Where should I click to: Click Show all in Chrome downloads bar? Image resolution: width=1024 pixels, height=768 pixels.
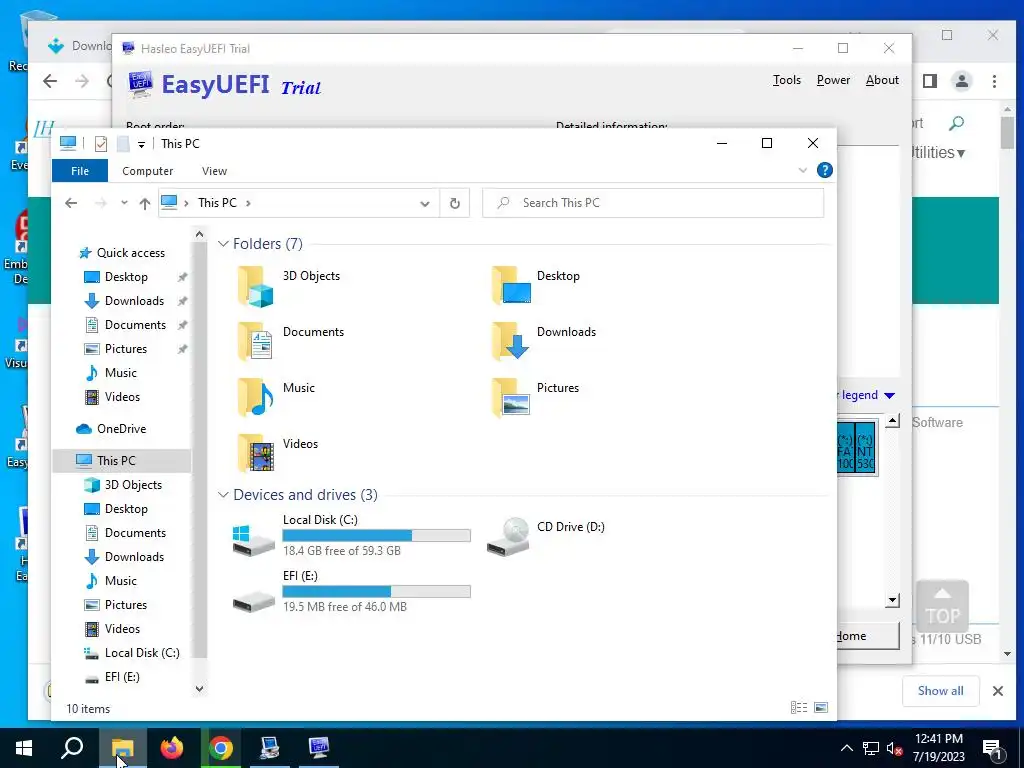coord(940,691)
